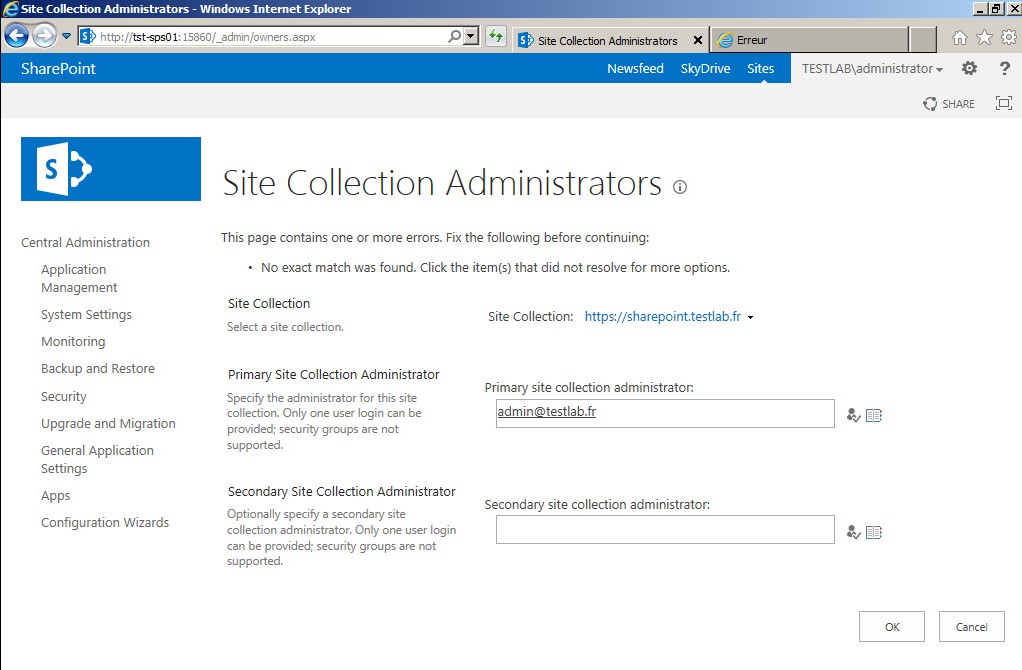Screen dimensions: 1022x670
Task: Open Security link in sidebar
Action: point(63,396)
